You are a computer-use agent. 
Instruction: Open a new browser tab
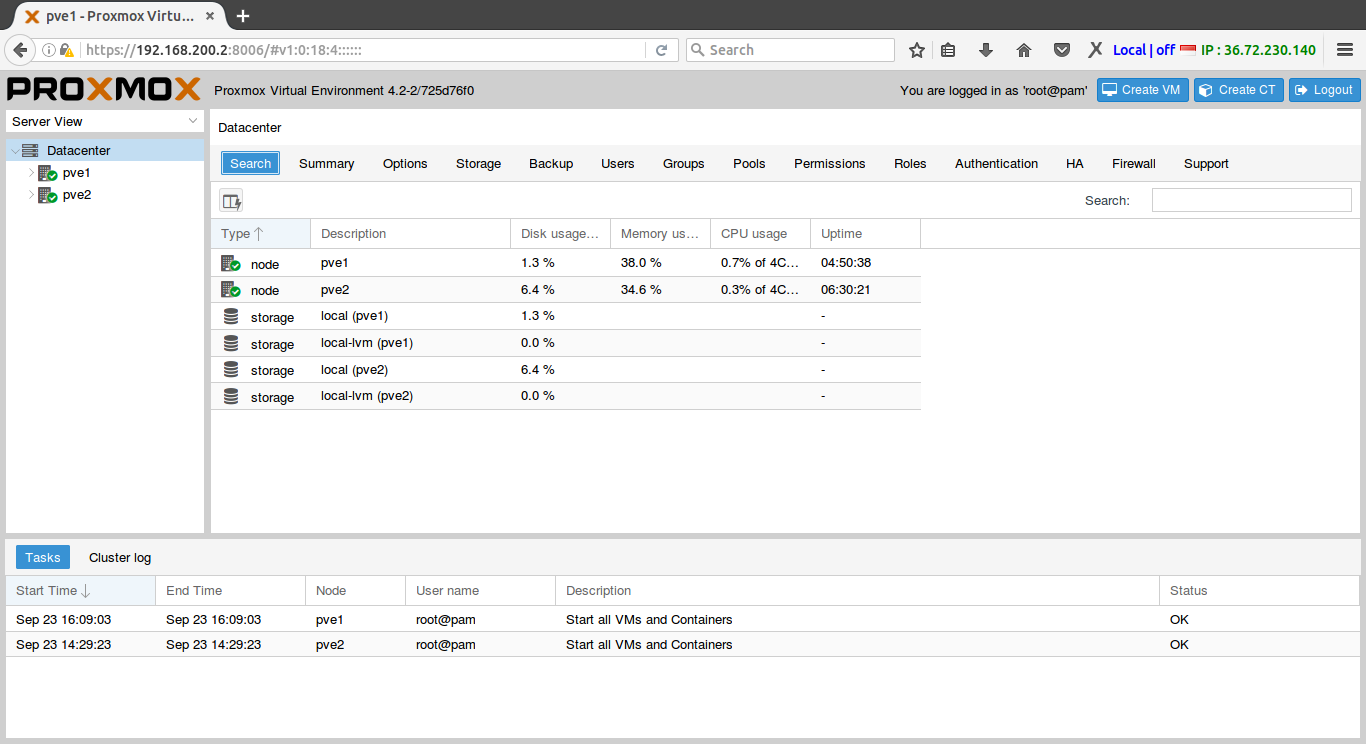click(x=243, y=16)
